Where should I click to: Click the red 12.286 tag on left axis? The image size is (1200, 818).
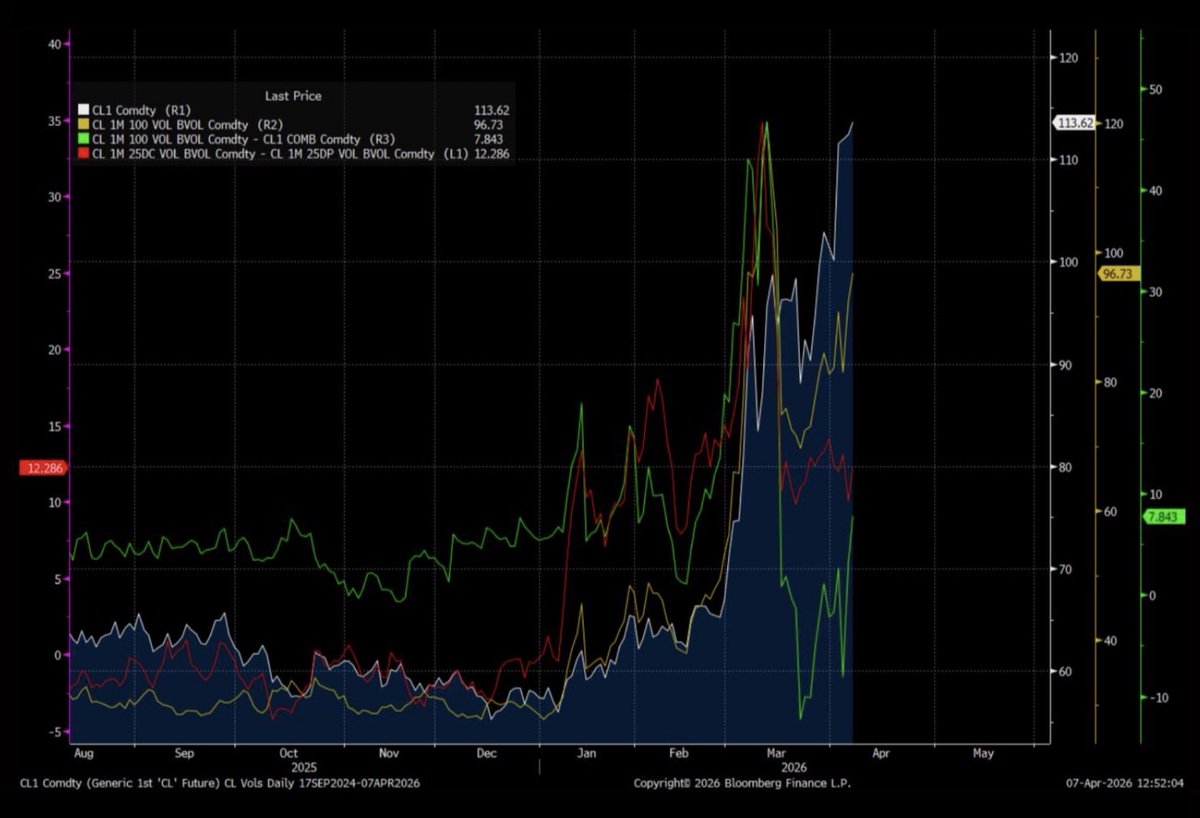point(43,467)
